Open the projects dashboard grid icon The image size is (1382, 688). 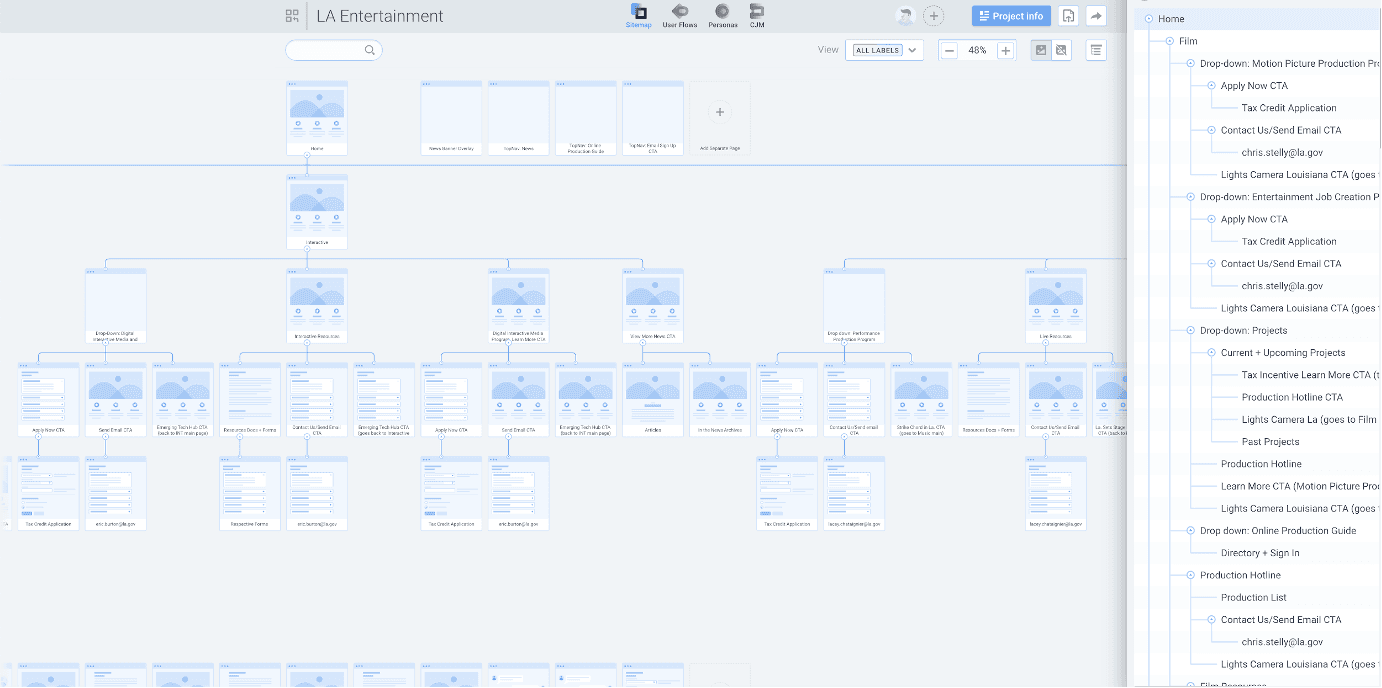click(x=292, y=16)
